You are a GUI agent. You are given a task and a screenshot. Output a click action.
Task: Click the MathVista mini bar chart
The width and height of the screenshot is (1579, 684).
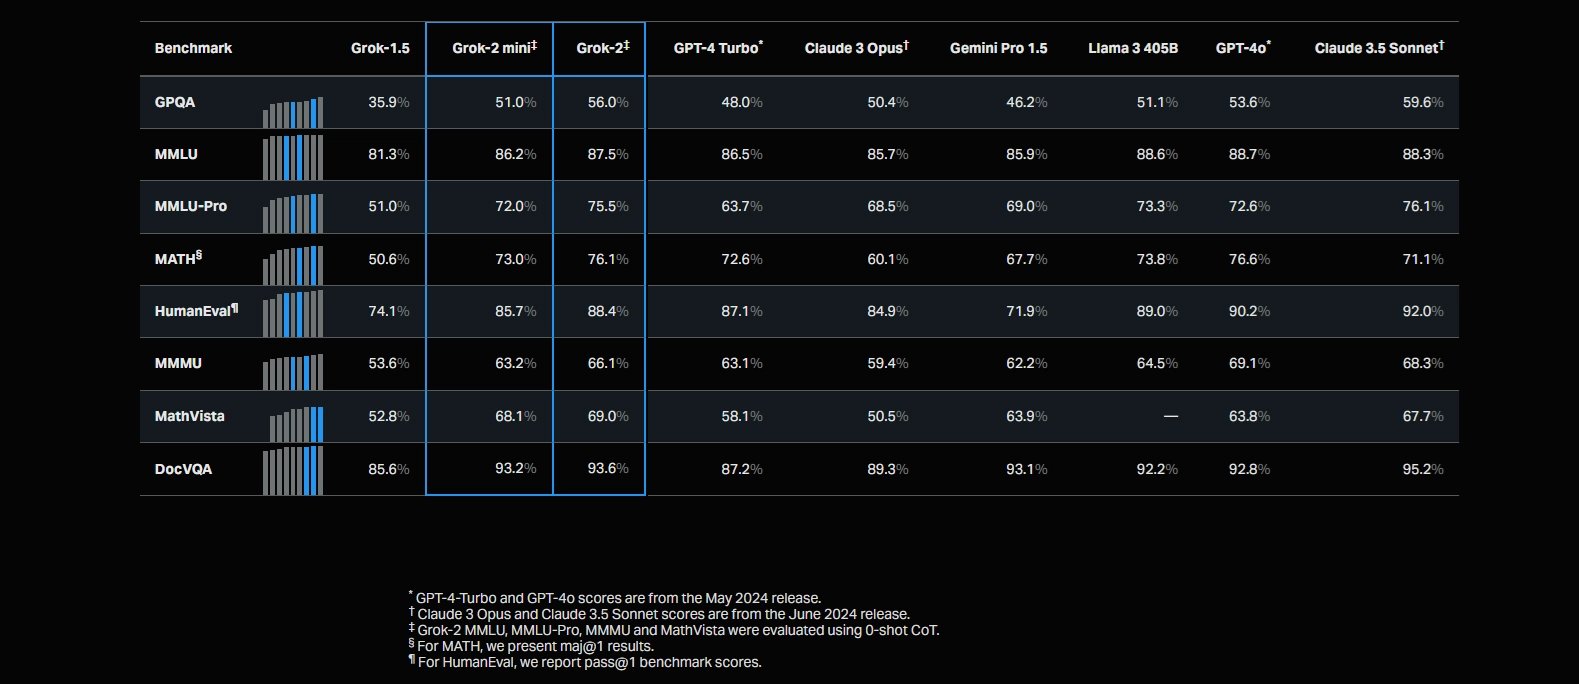coord(296,424)
